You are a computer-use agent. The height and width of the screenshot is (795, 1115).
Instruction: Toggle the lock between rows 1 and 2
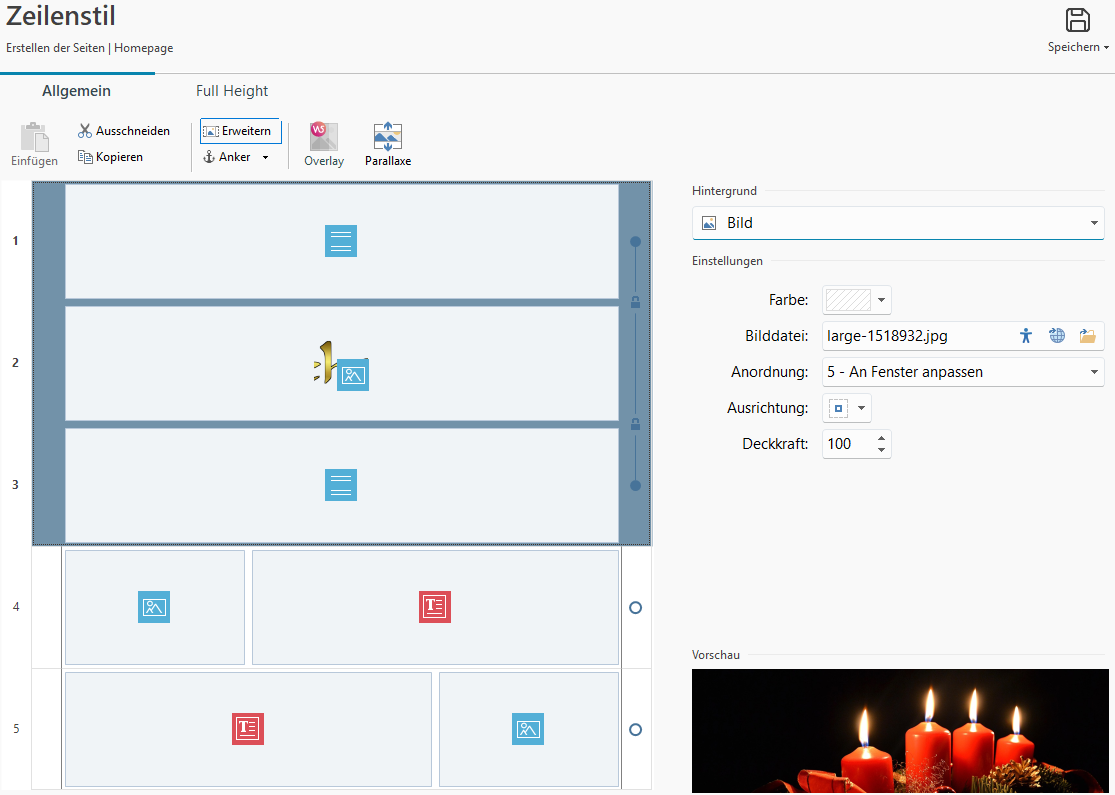point(635,301)
